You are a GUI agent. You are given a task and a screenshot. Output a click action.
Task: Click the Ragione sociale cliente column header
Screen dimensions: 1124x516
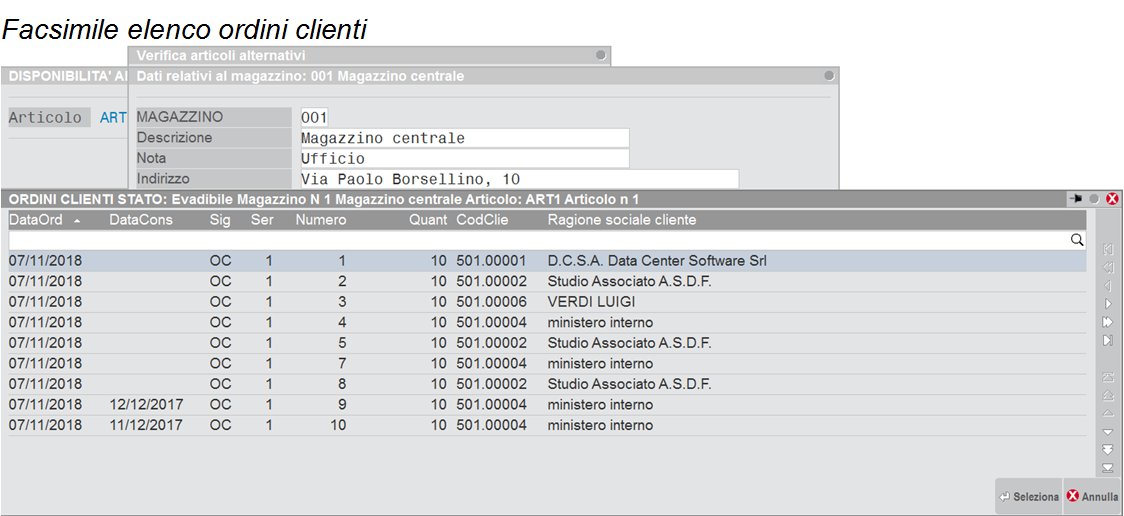(621, 220)
